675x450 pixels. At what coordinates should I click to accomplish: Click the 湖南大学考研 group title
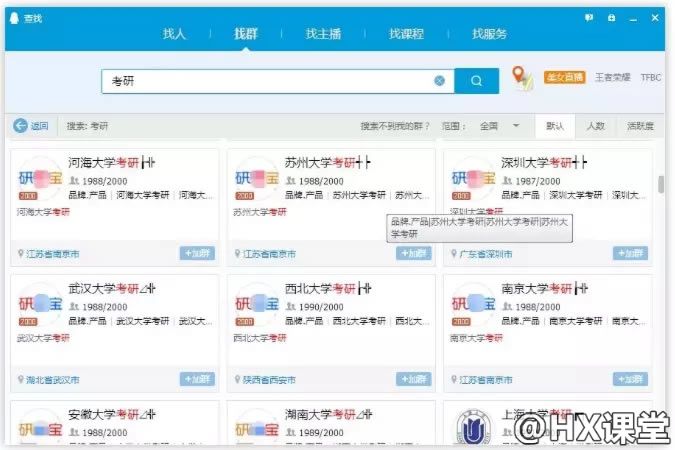tap(328, 415)
